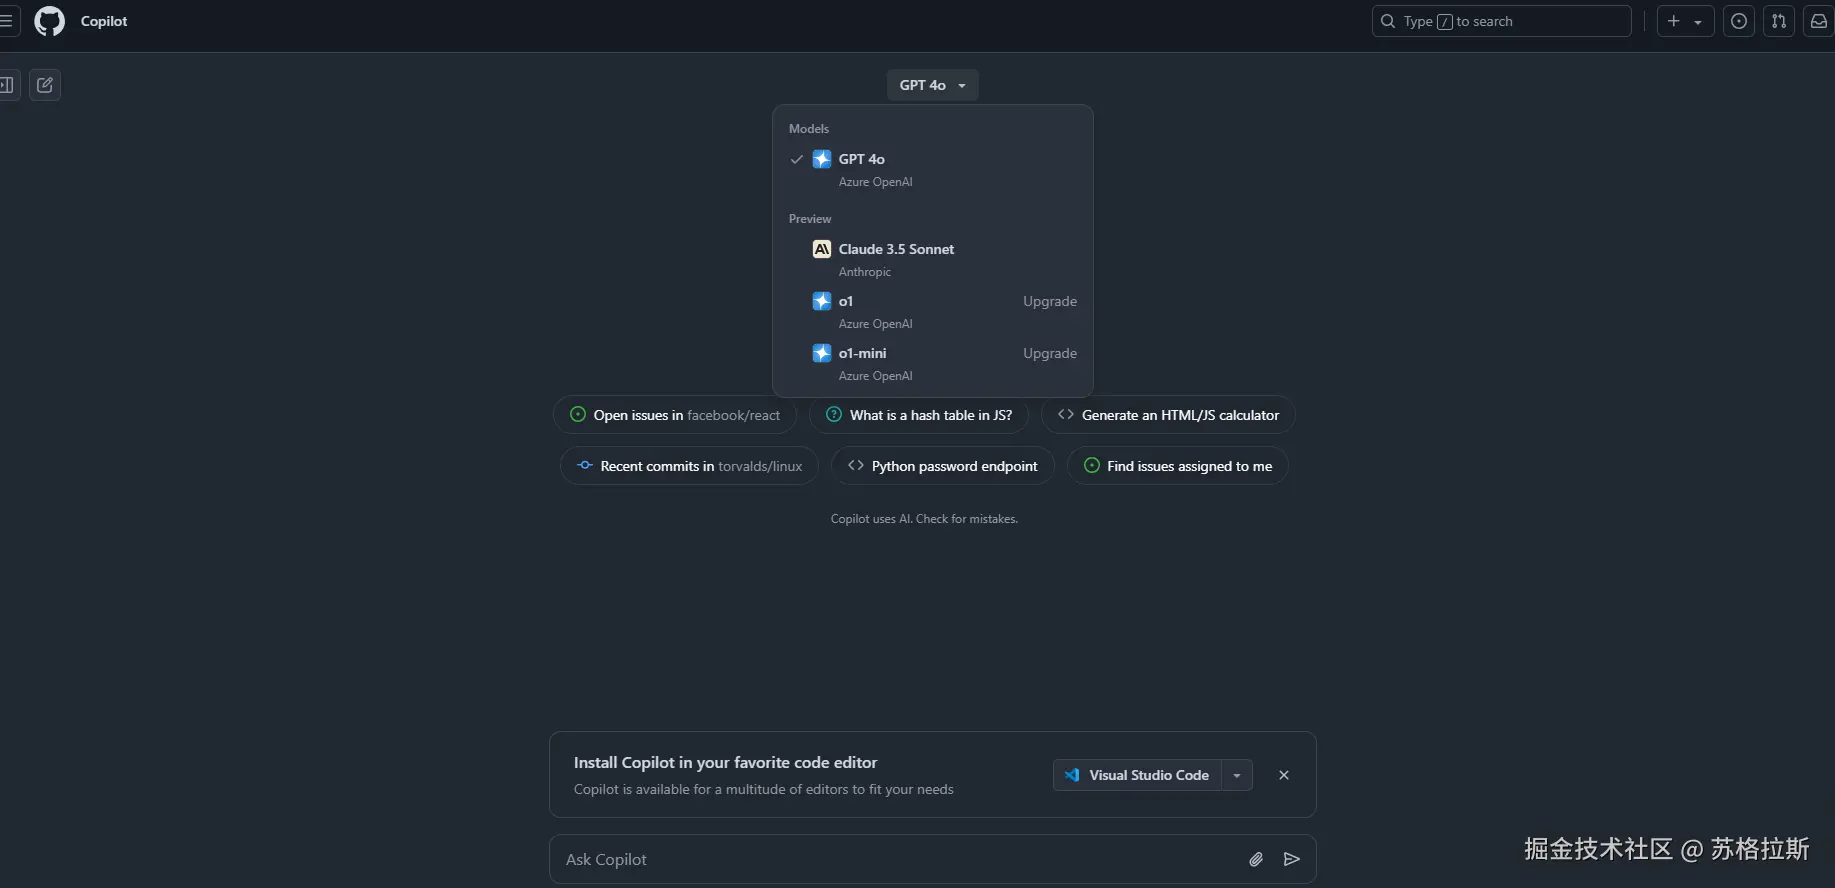This screenshot has width=1835, height=888.
Task: Click the o1 model sparkle icon
Action: pos(822,301)
